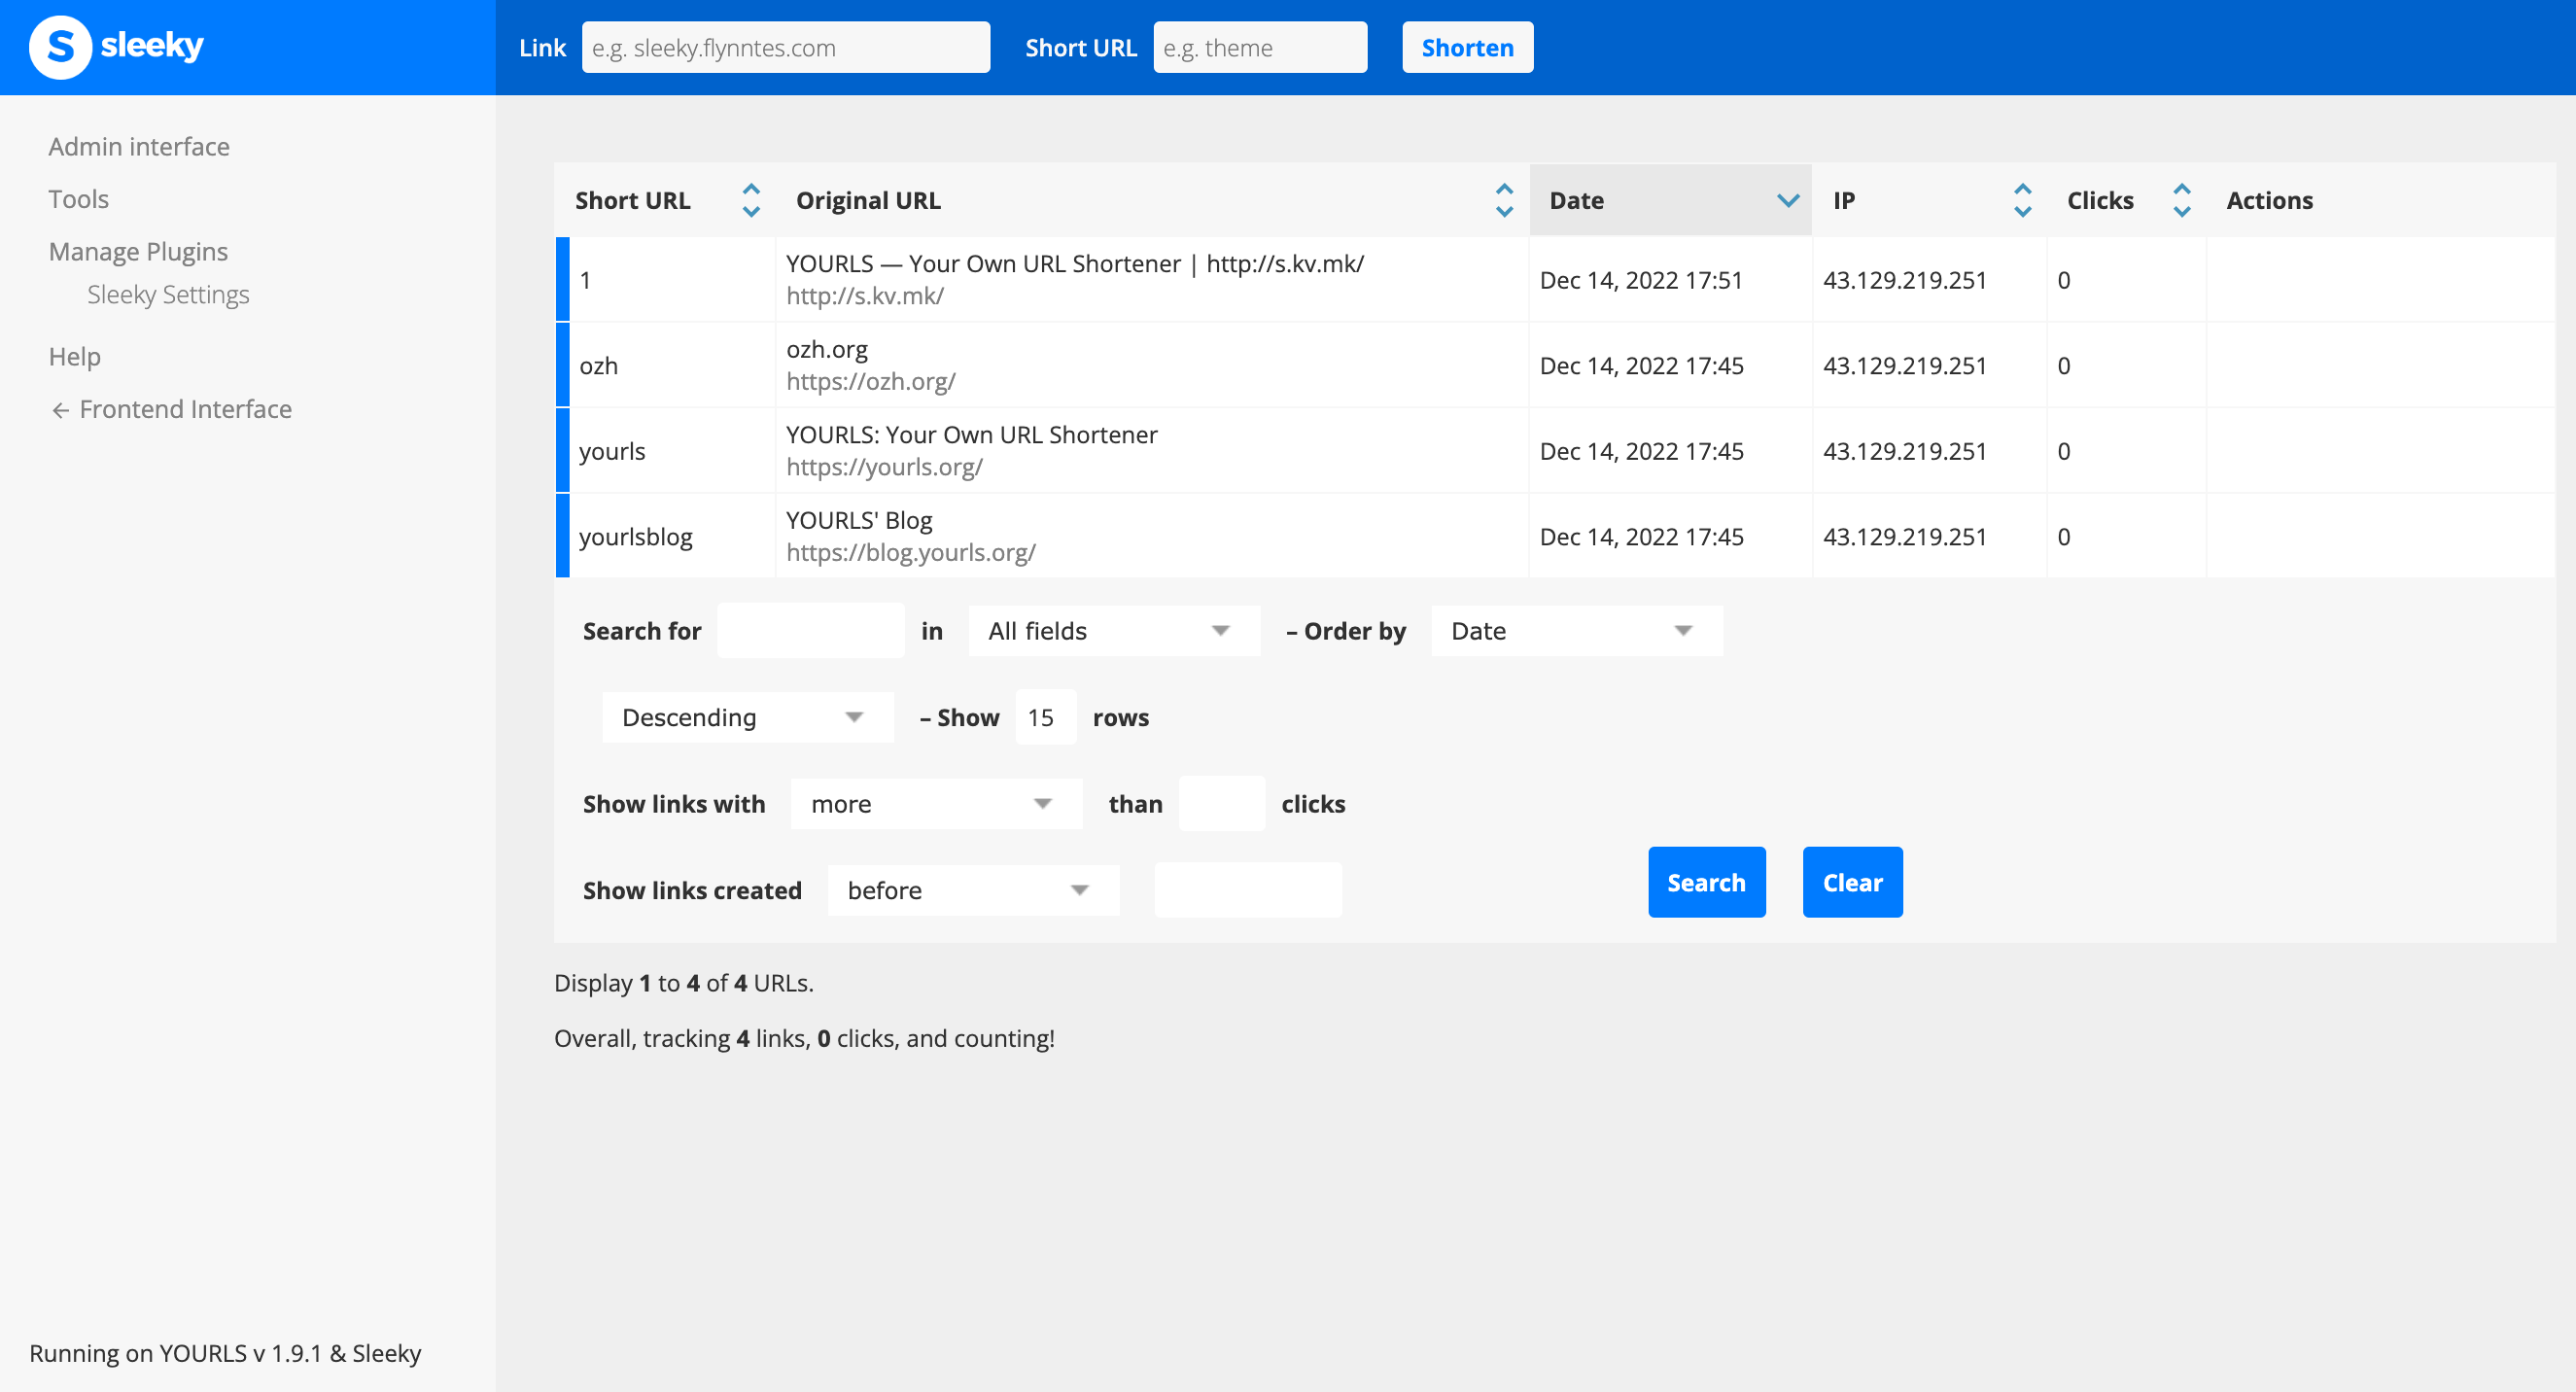Viewport: 2576px width, 1392px height.
Task: Click the rows count input field
Action: tap(1040, 716)
